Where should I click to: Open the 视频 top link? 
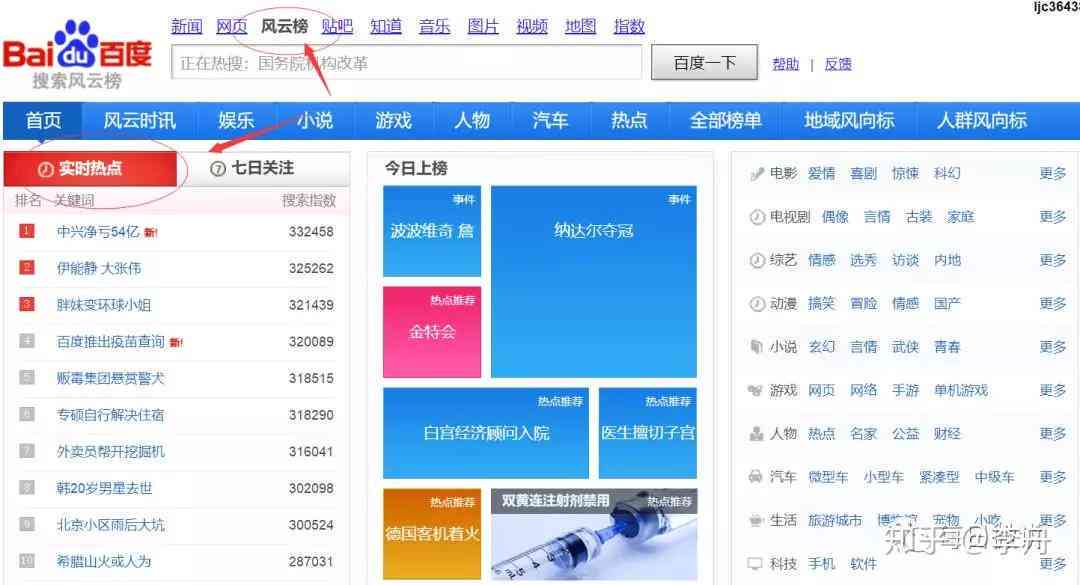tap(532, 26)
